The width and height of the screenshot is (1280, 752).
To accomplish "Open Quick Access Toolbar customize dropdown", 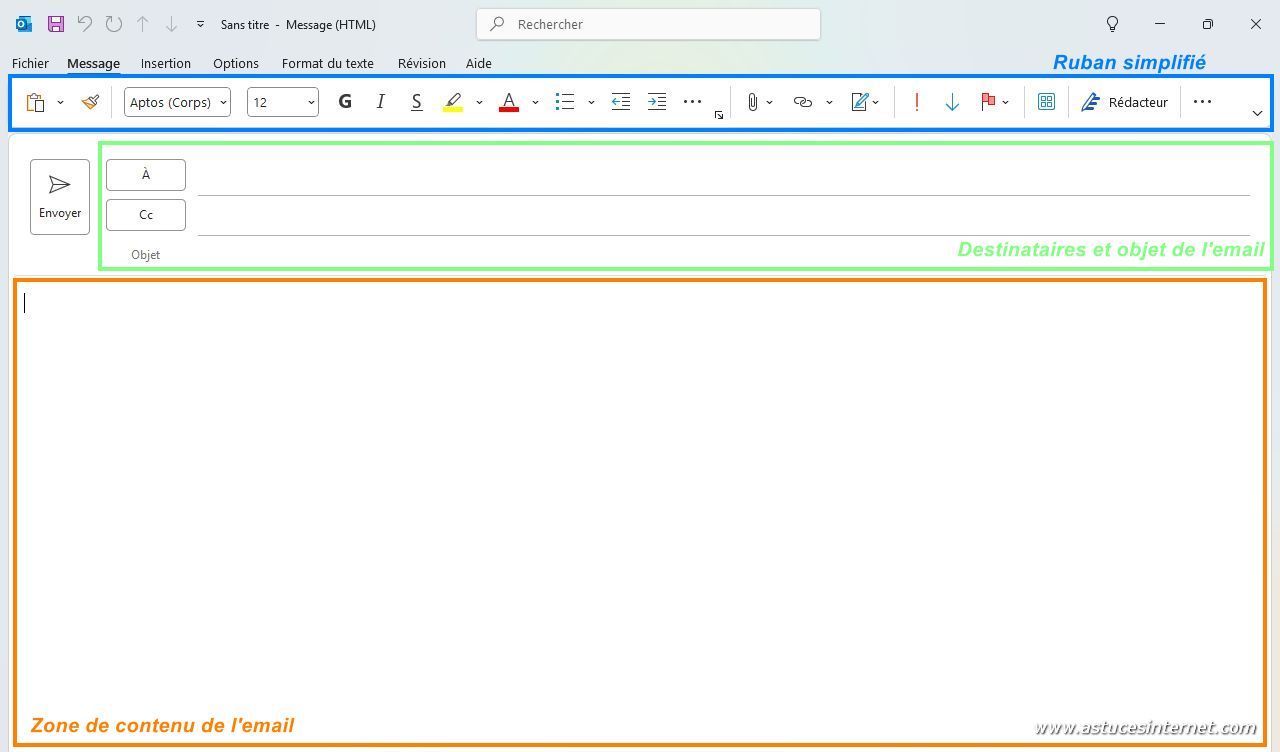I will click(x=200, y=24).
